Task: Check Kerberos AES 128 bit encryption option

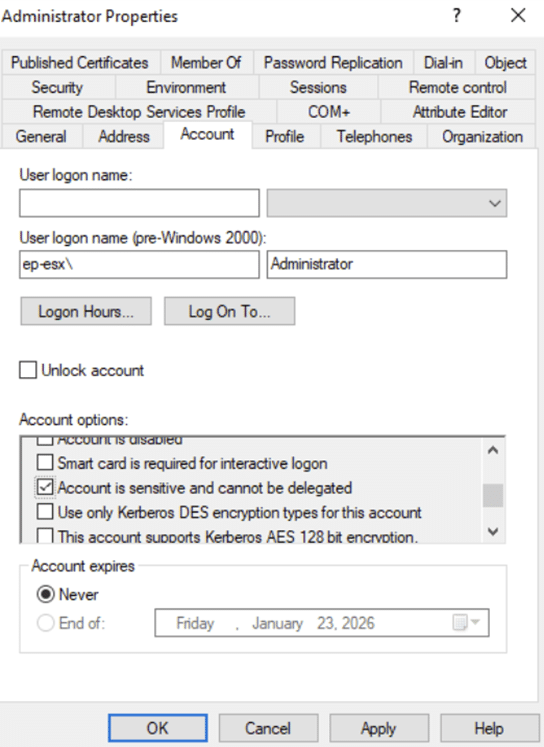Action: click(45, 535)
